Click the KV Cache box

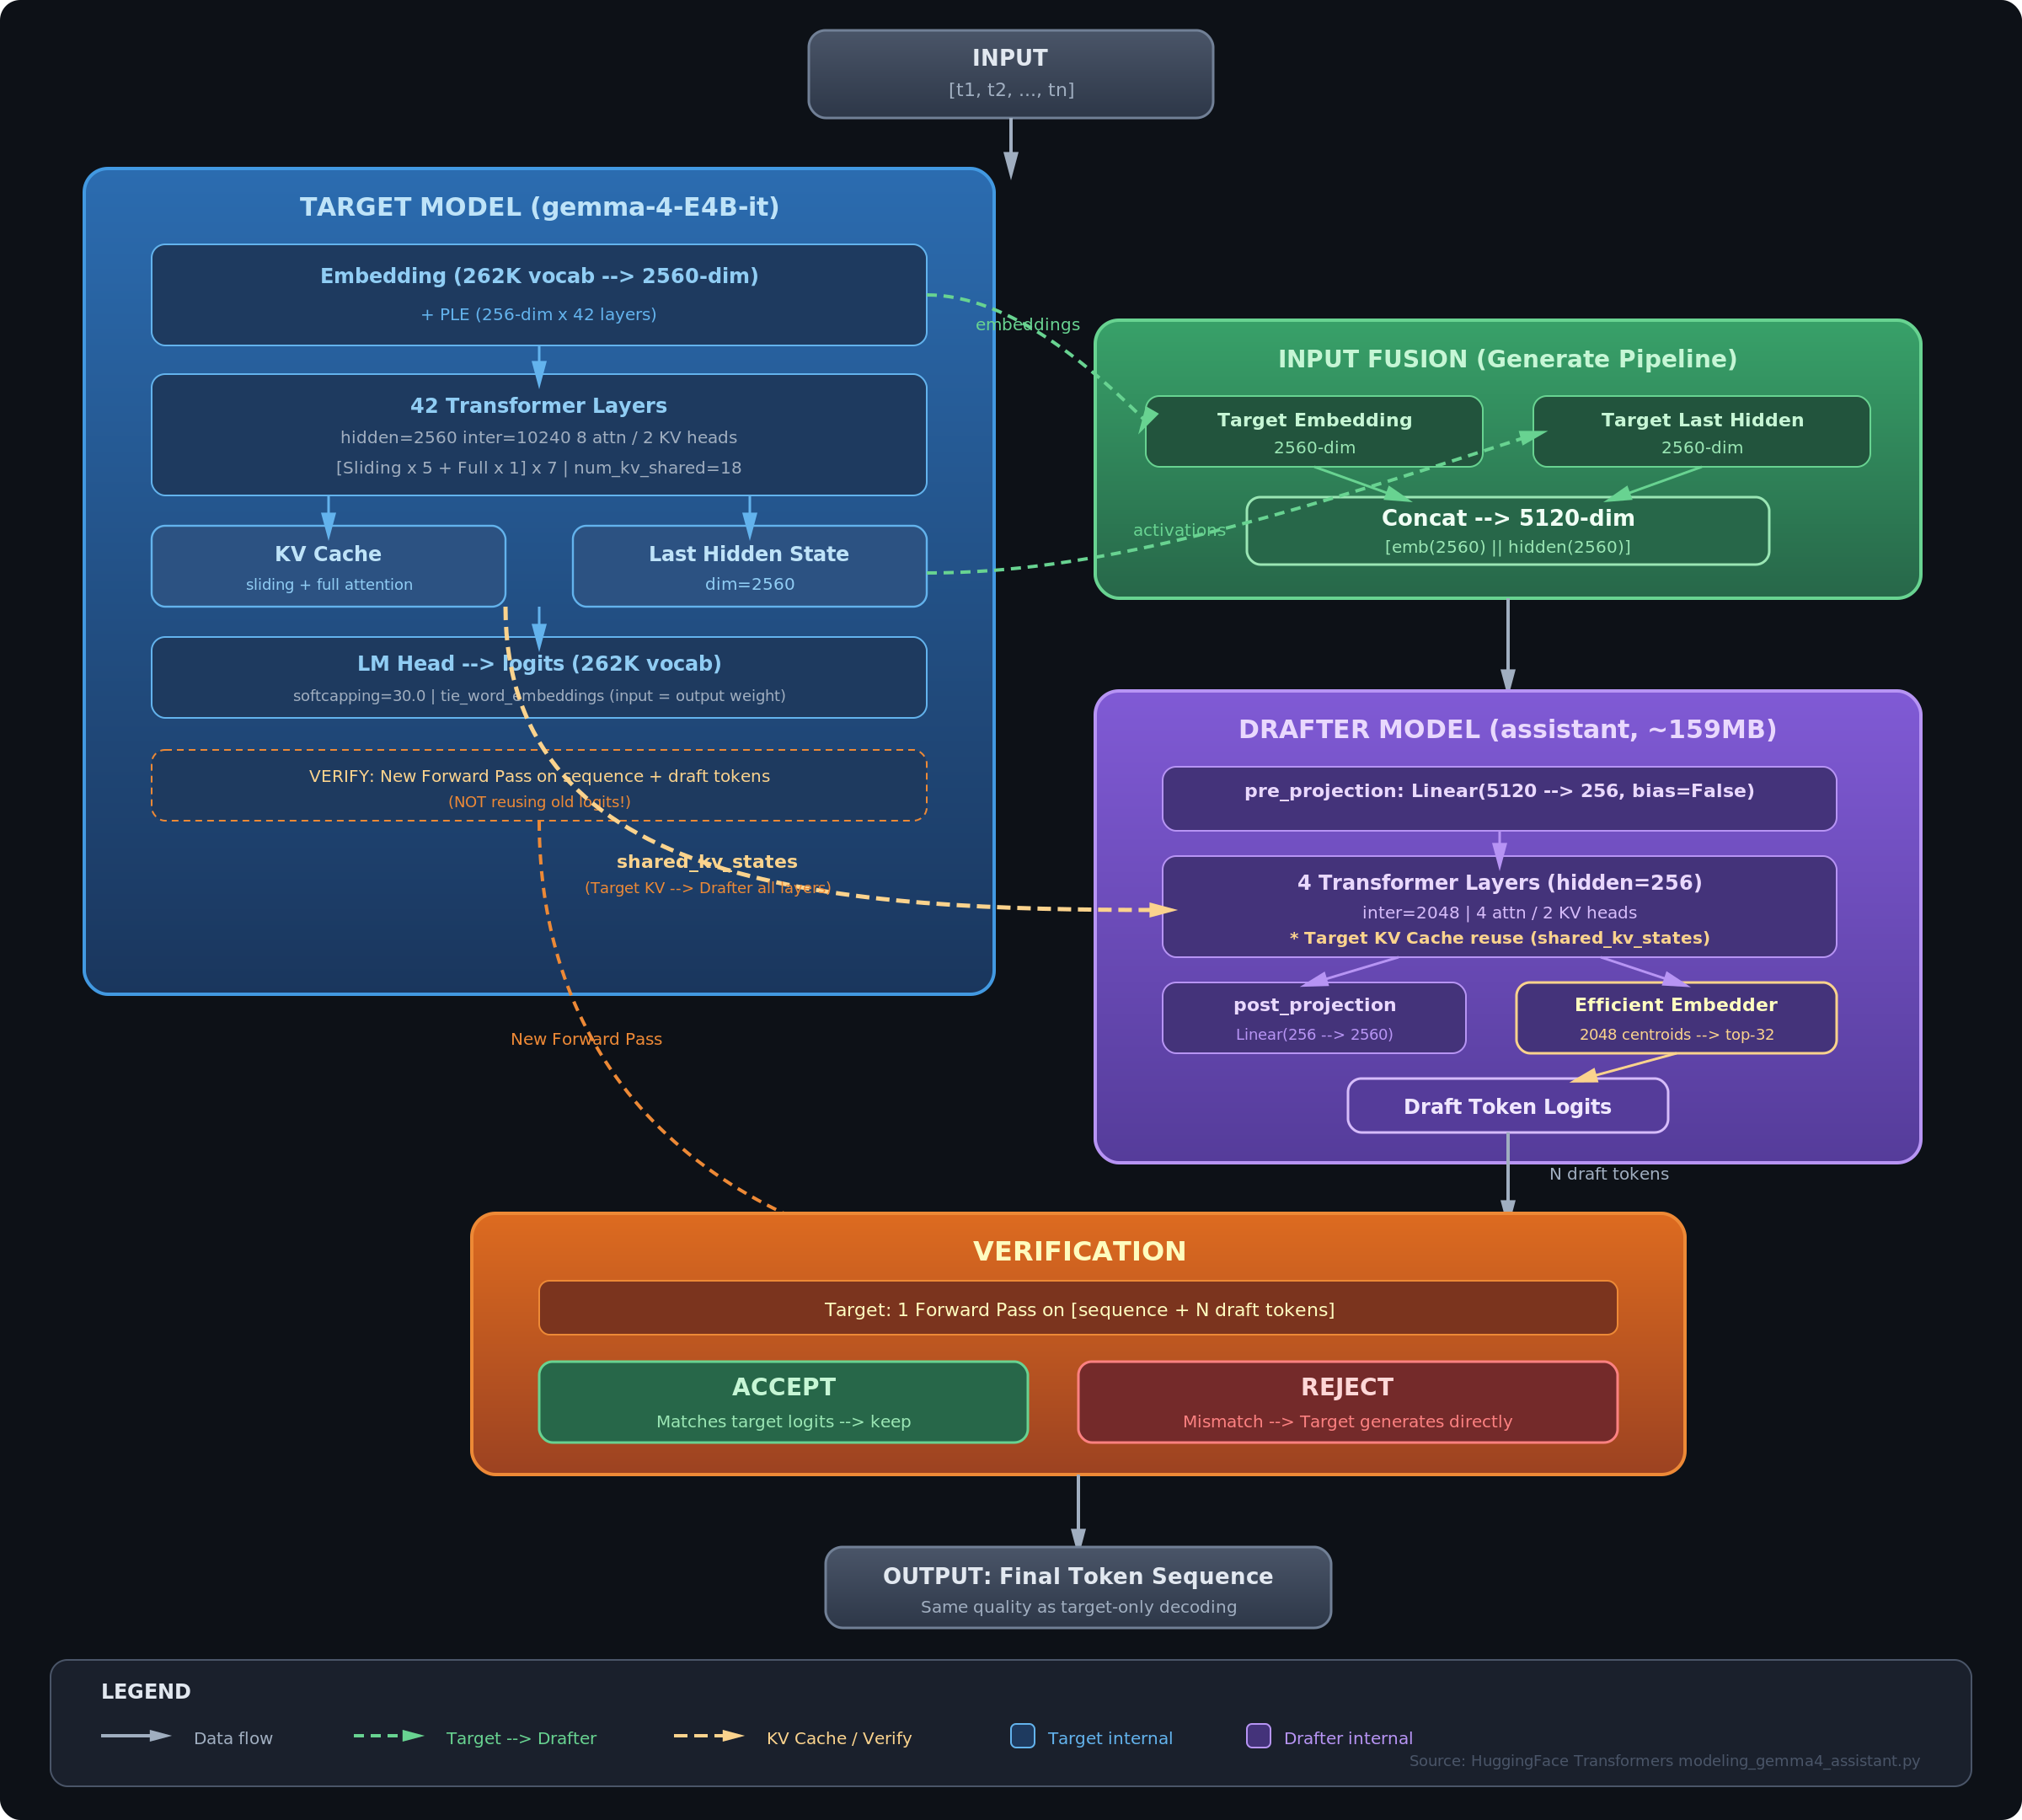point(328,566)
